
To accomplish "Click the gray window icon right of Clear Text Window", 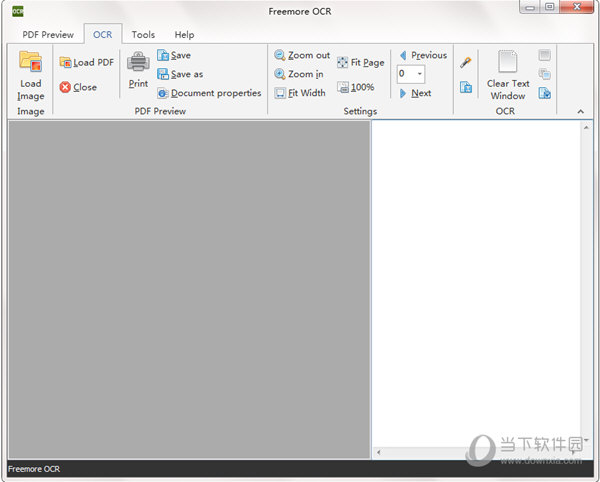I will (x=545, y=55).
